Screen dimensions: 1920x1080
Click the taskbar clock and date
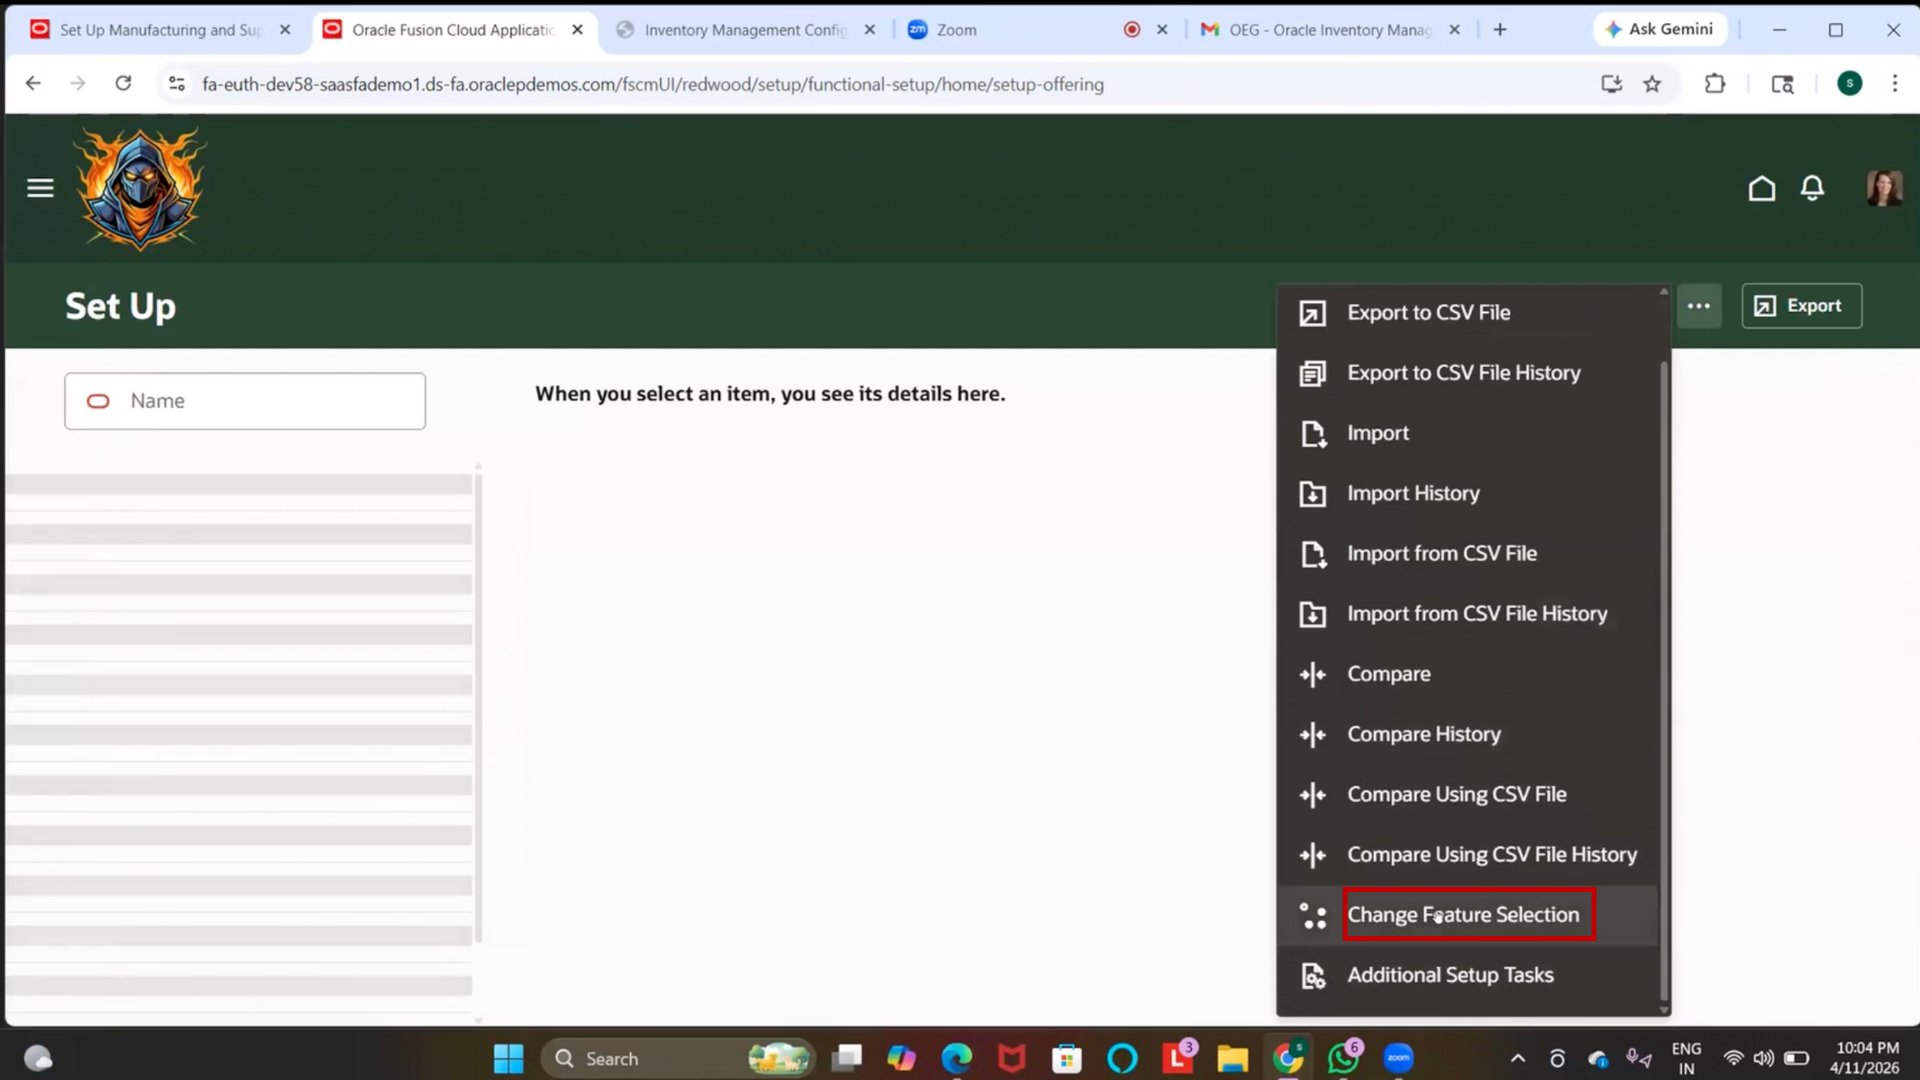coord(1866,1058)
